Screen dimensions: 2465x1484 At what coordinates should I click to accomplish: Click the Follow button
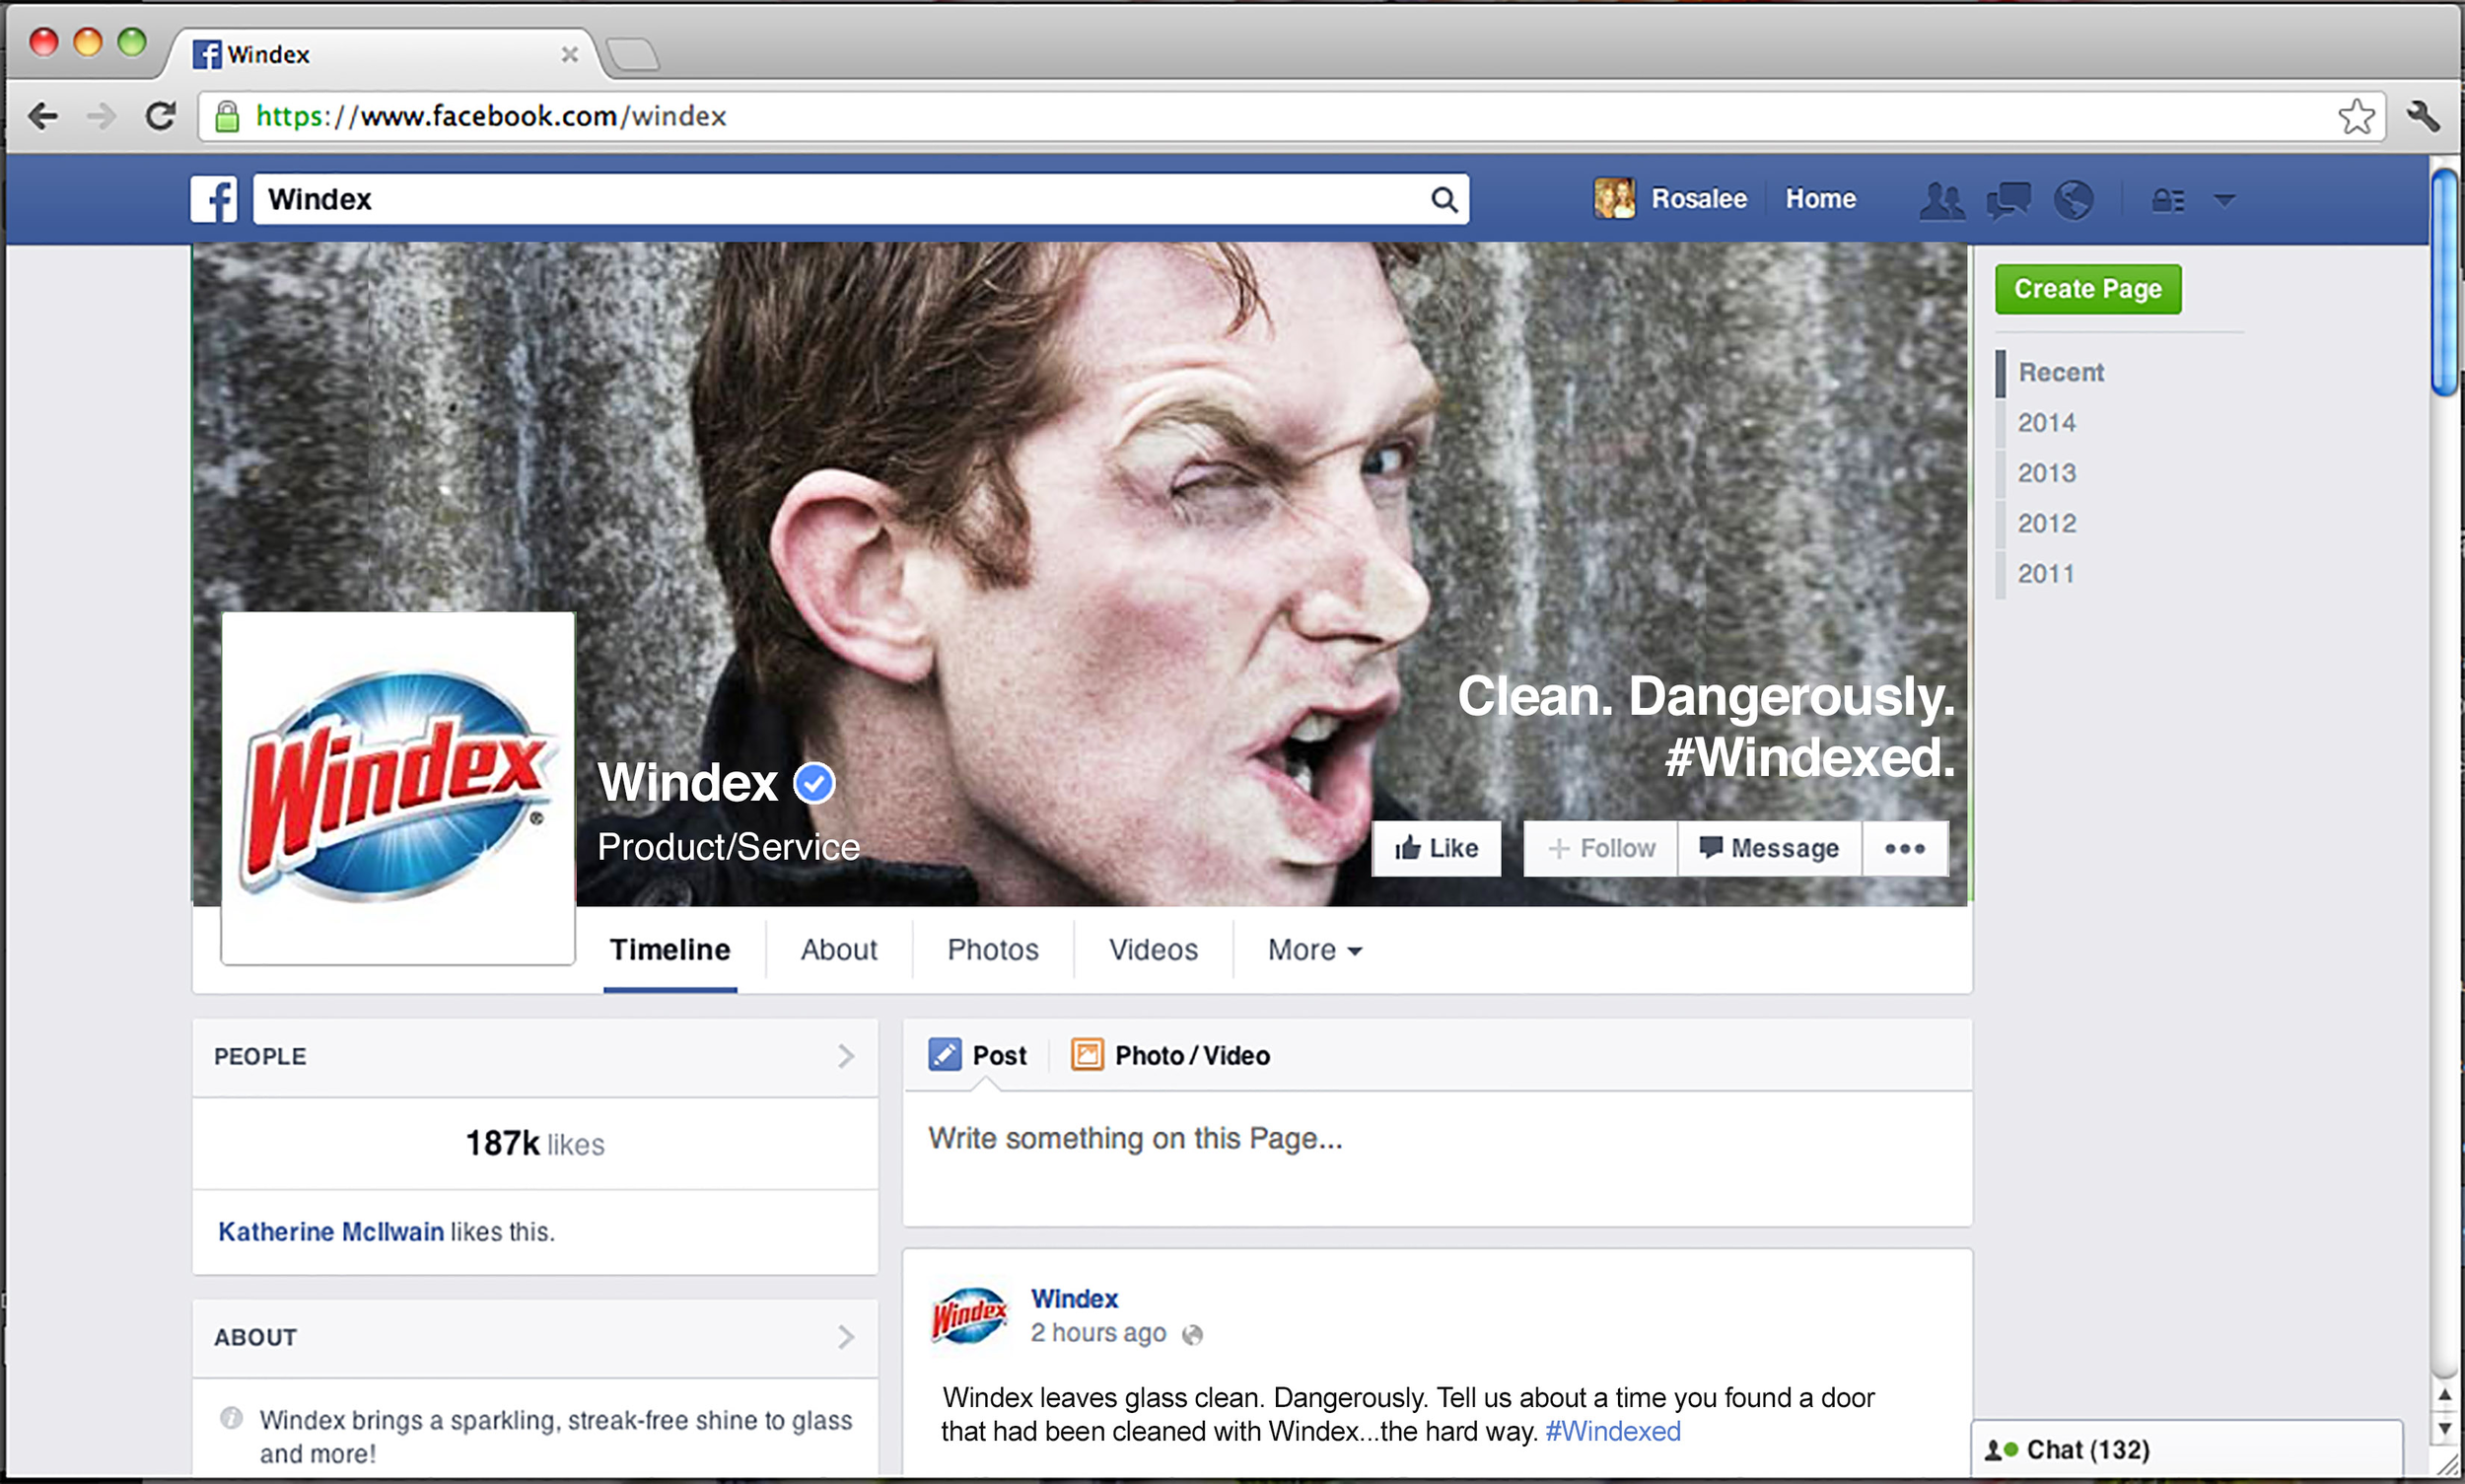[1601, 849]
